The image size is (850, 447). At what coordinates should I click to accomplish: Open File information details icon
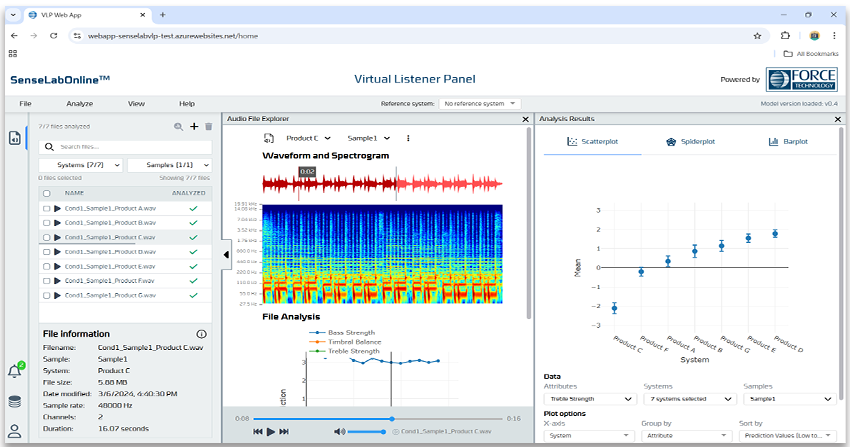201,334
